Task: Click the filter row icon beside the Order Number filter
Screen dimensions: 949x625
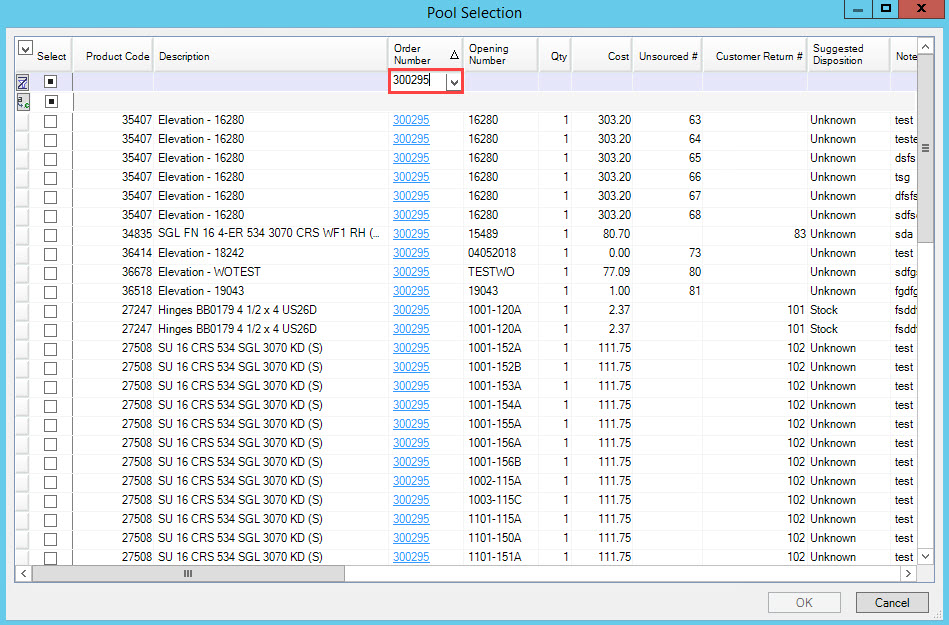Action: point(22,82)
